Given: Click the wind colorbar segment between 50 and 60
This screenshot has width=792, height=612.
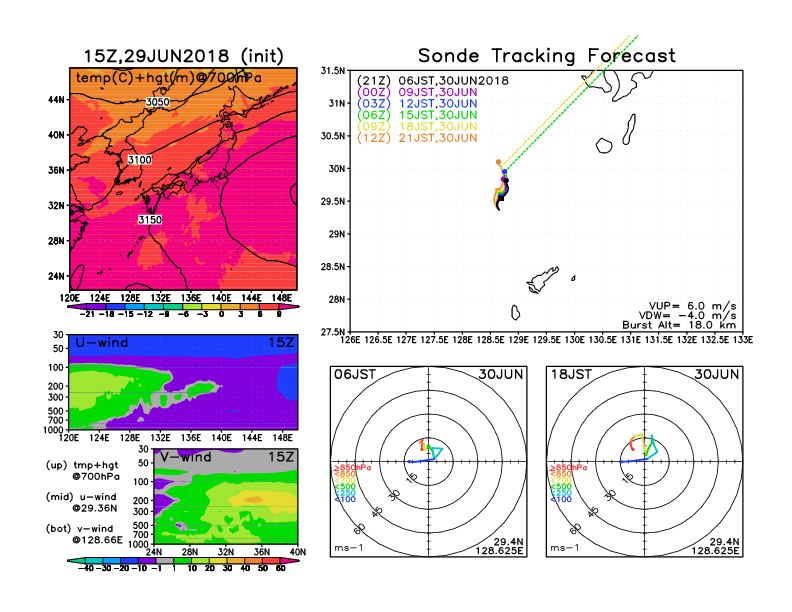Looking at the screenshot, I should click(x=272, y=560).
